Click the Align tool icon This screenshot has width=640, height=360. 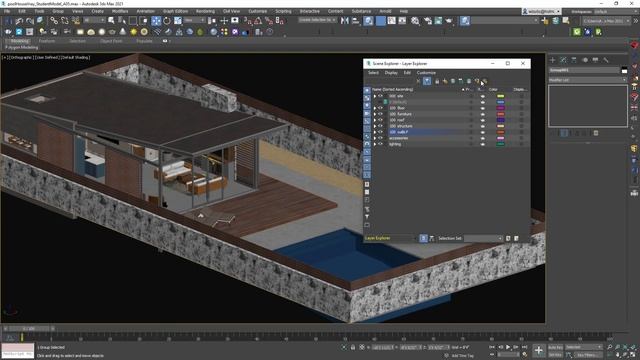tap(356, 20)
